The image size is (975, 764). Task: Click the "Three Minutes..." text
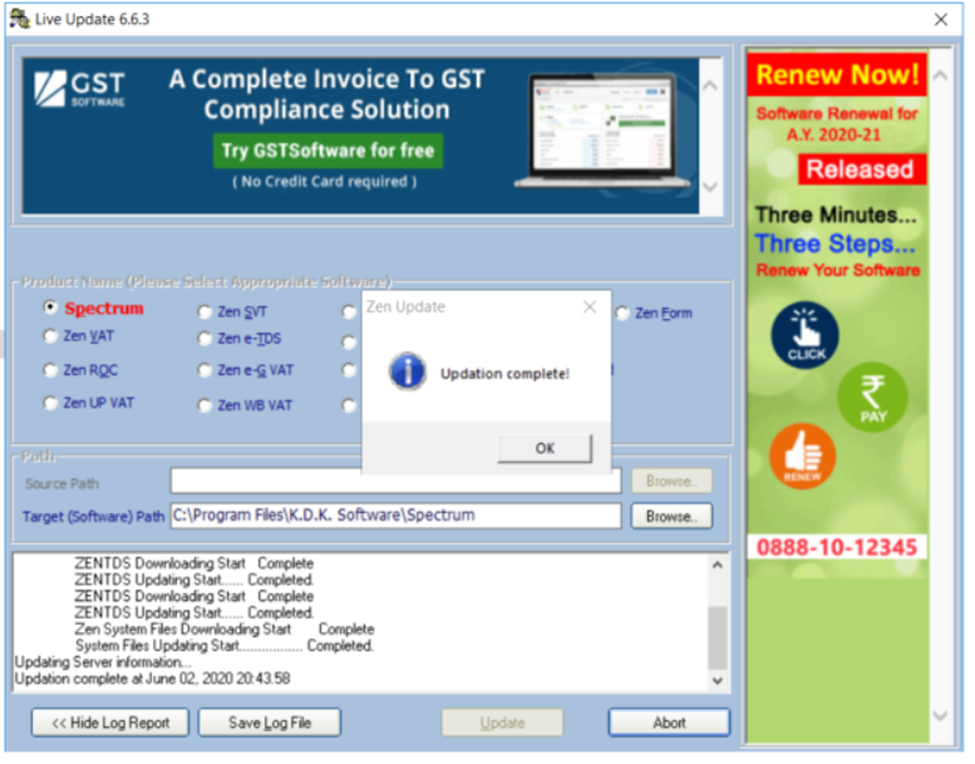pos(836,215)
